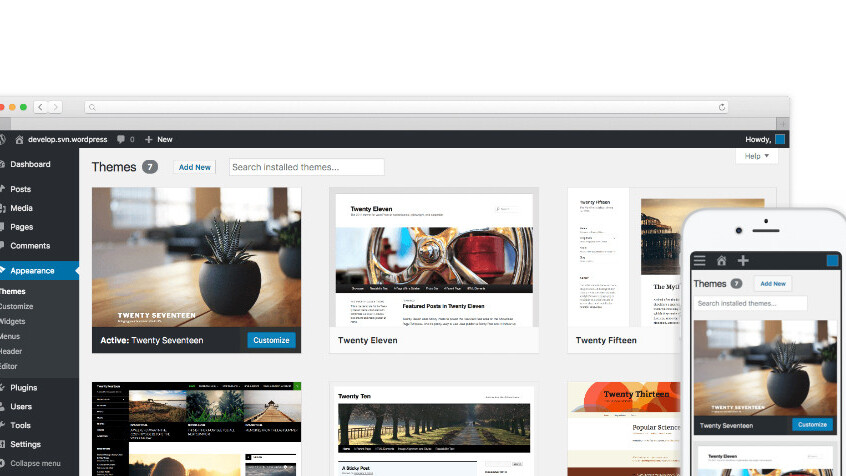Tap the home icon on the phone toolbar
The height and width of the screenshot is (476, 846).
coord(721,261)
